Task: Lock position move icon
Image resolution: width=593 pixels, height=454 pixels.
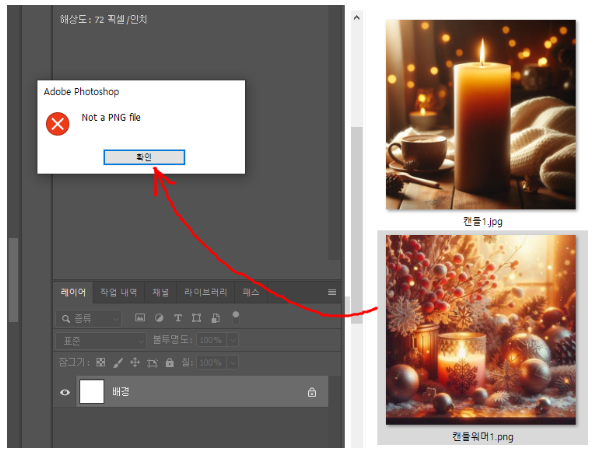Action: (135, 363)
